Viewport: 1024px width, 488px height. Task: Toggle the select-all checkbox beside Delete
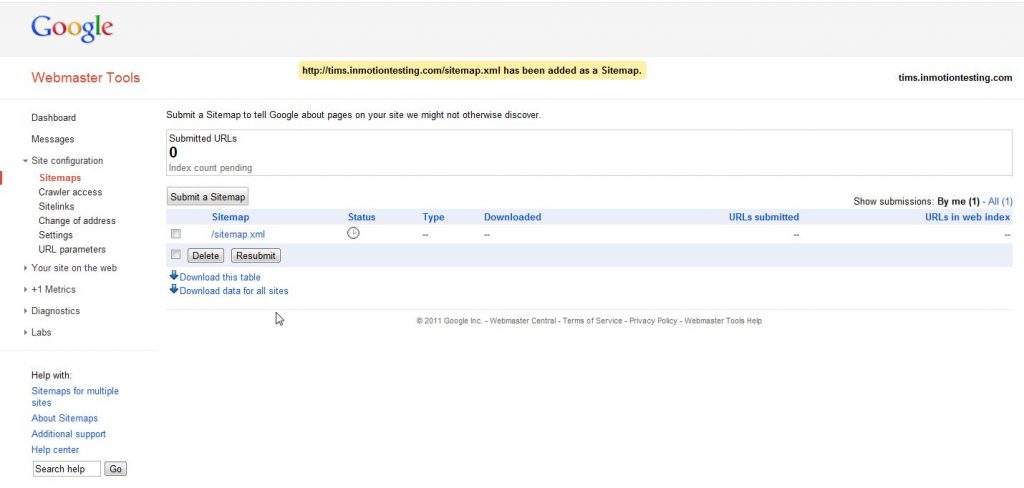pyautogui.click(x=176, y=255)
